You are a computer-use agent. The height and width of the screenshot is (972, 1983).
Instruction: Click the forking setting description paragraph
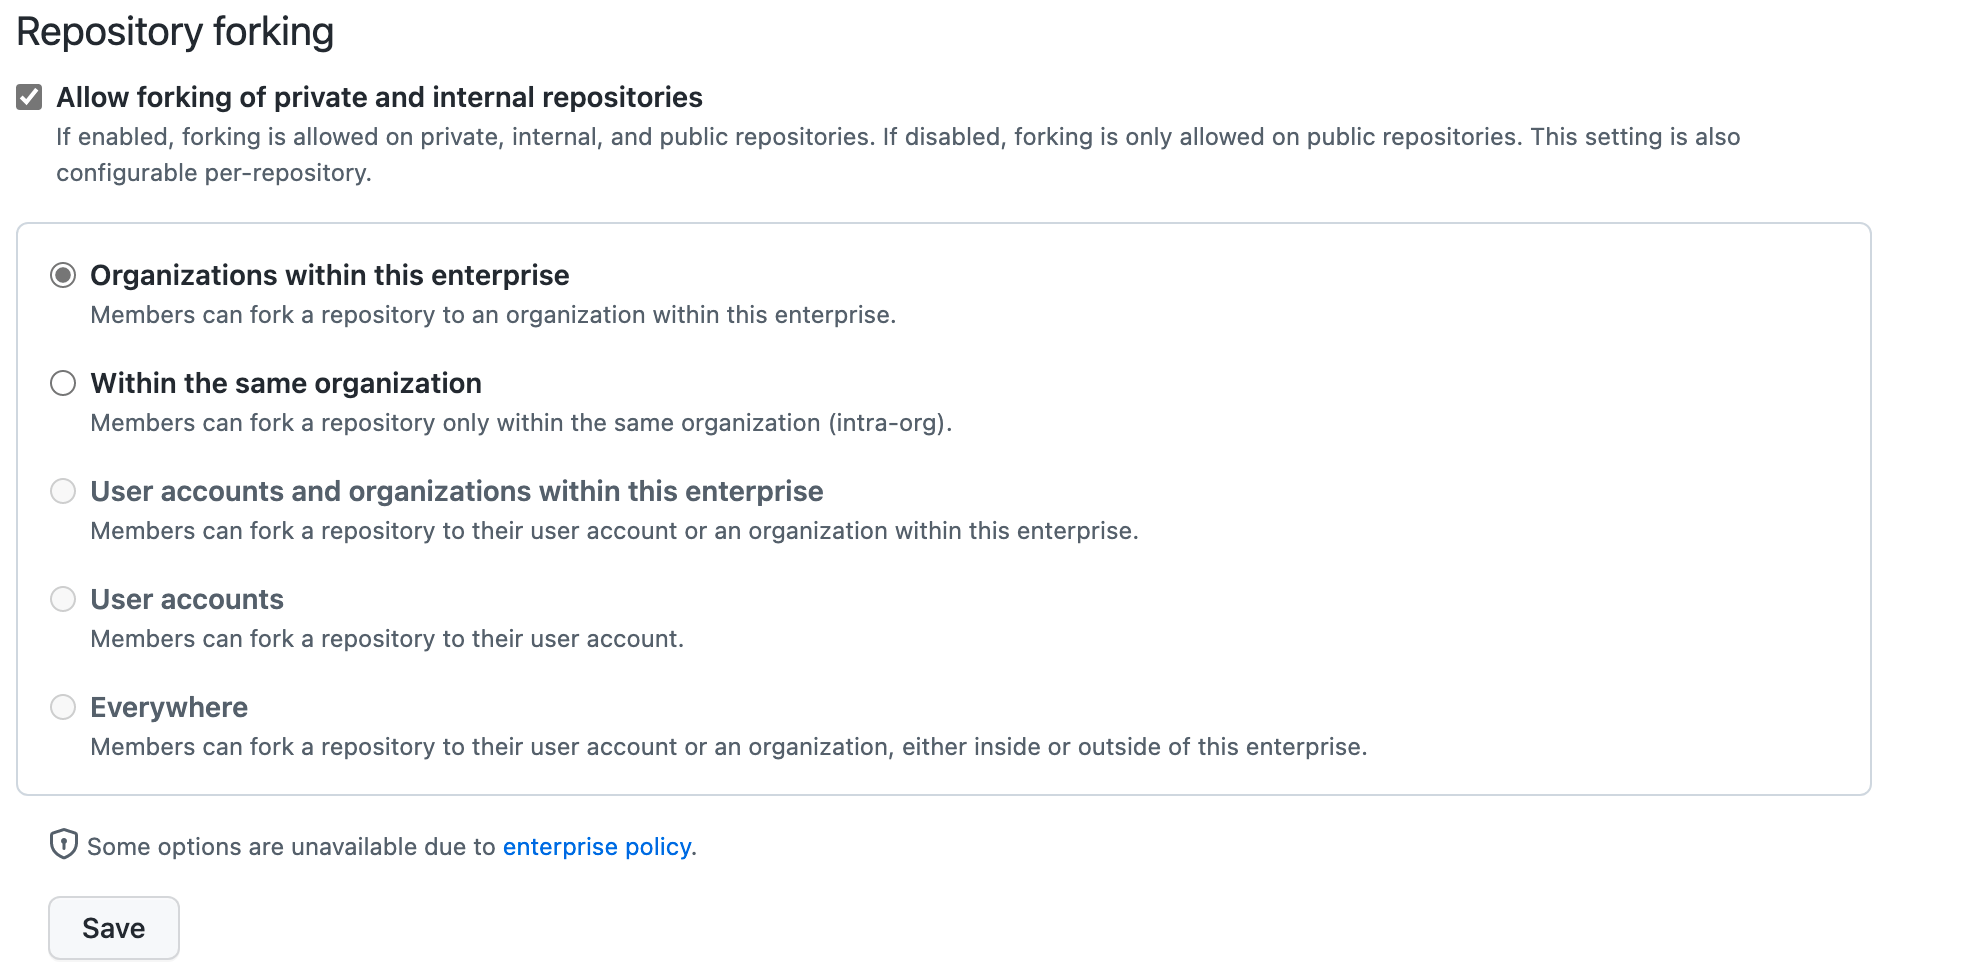click(x=898, y=155)
